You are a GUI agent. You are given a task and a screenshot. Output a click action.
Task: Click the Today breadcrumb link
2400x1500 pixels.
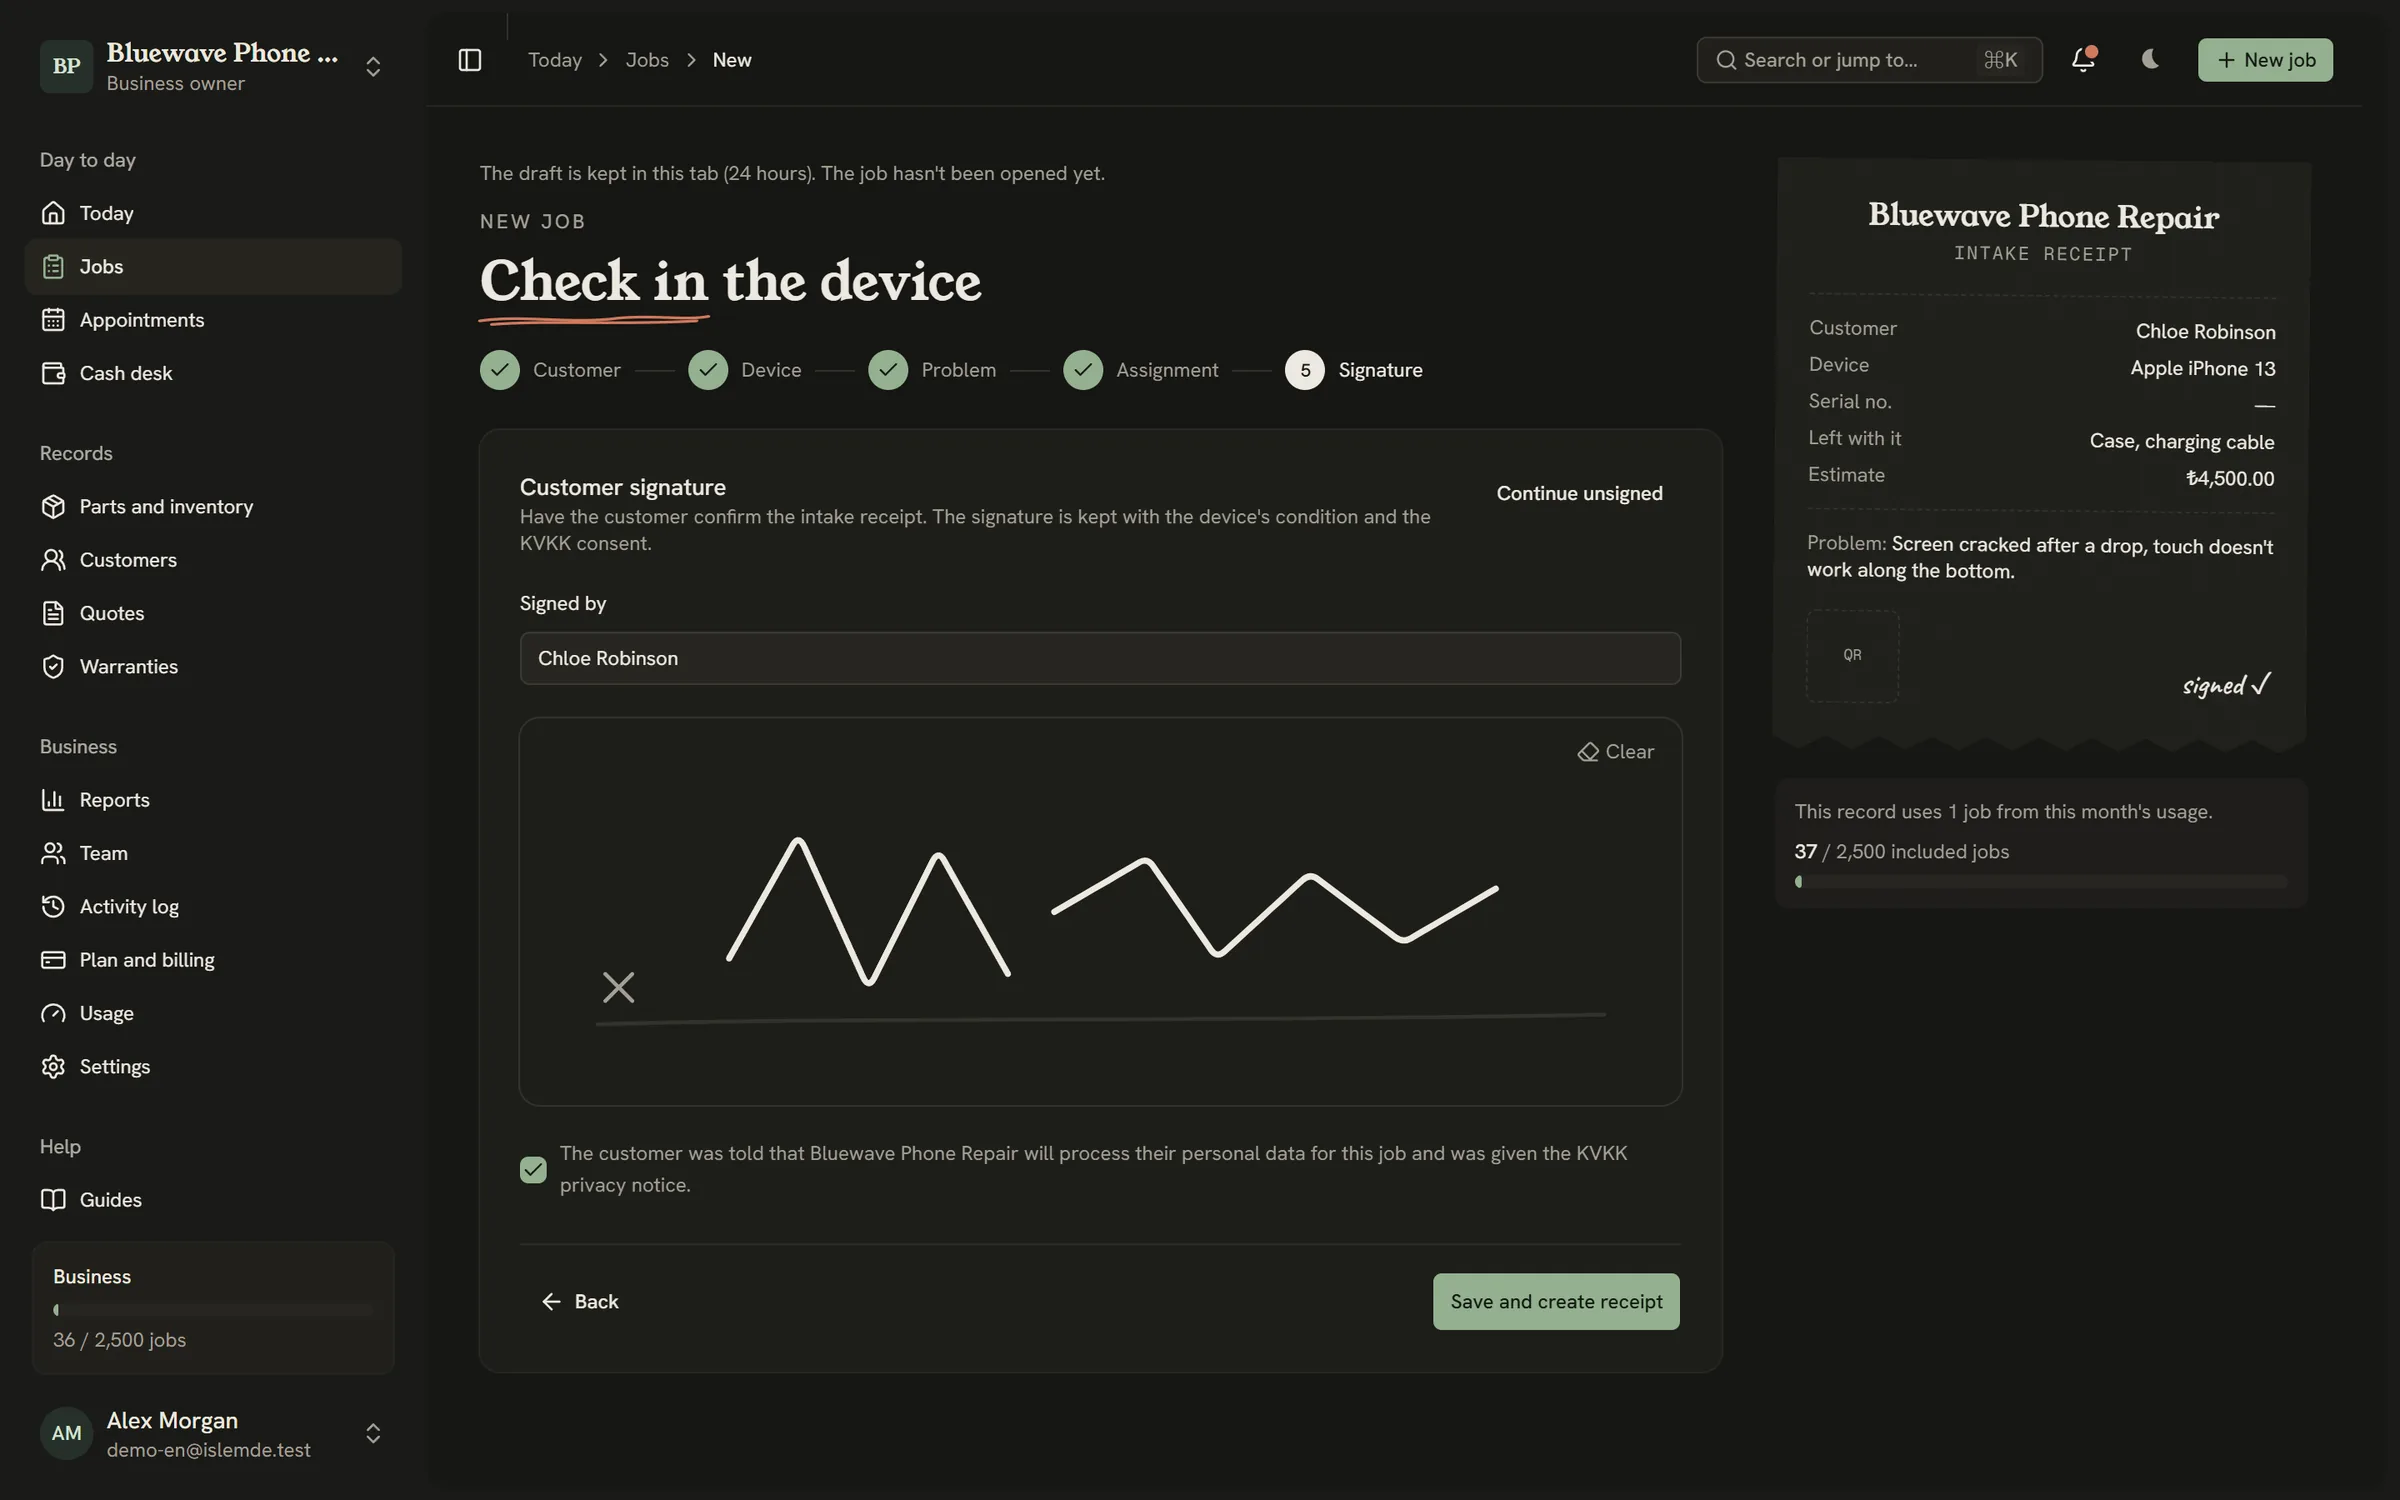point(555,60)
